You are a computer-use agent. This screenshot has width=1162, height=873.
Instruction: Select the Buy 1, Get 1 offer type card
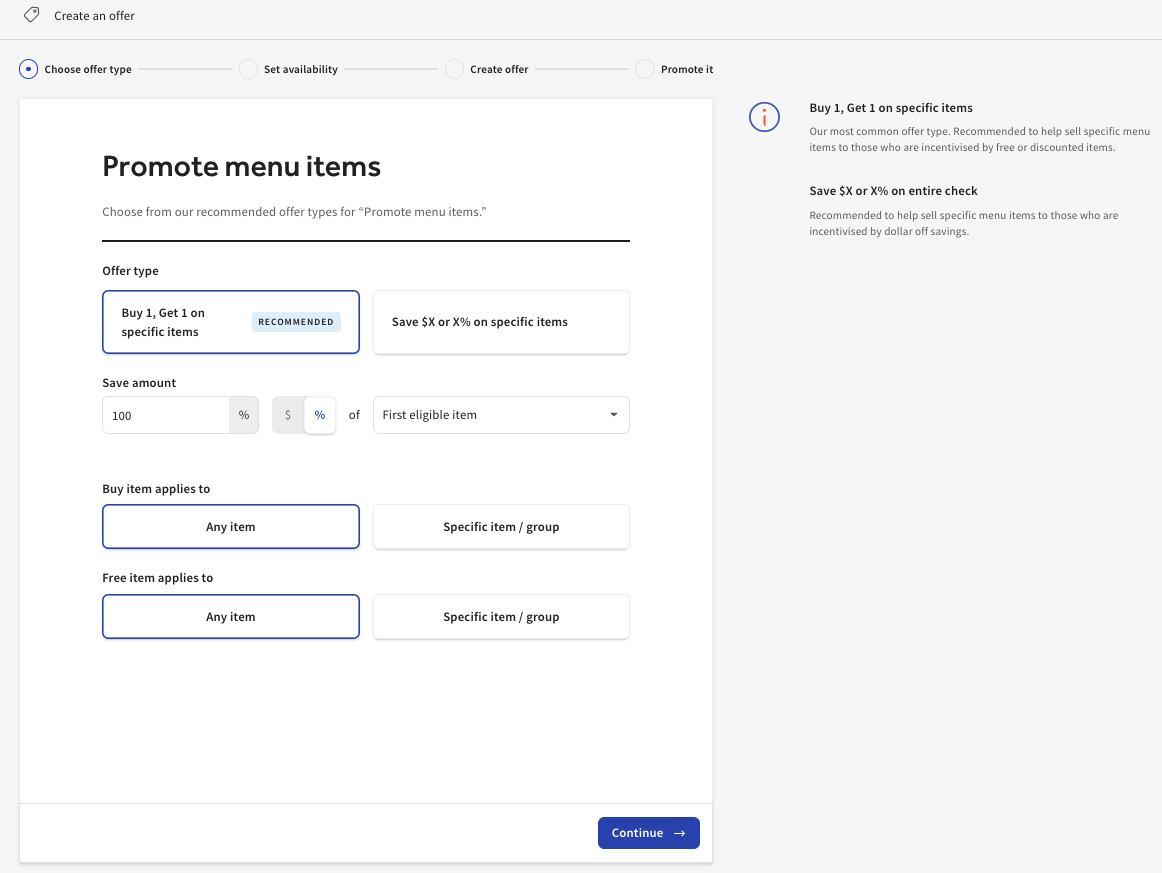click(230, 322)
